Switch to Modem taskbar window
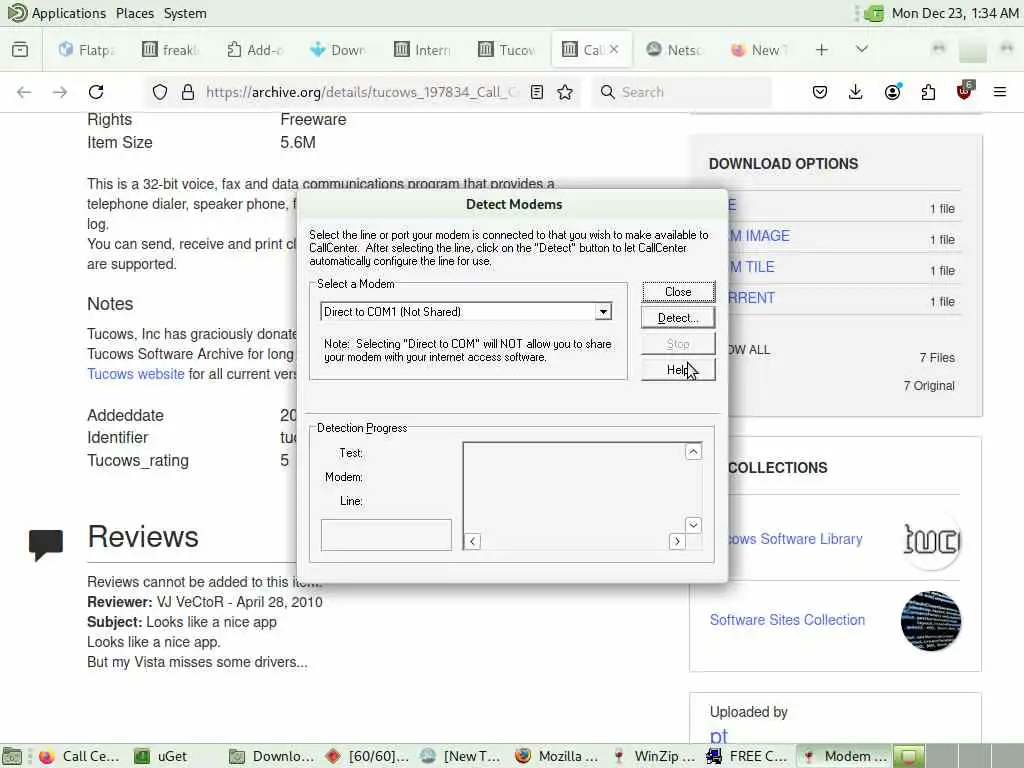The width and height of the screenshot is (1024, 768). coord(844,756)
